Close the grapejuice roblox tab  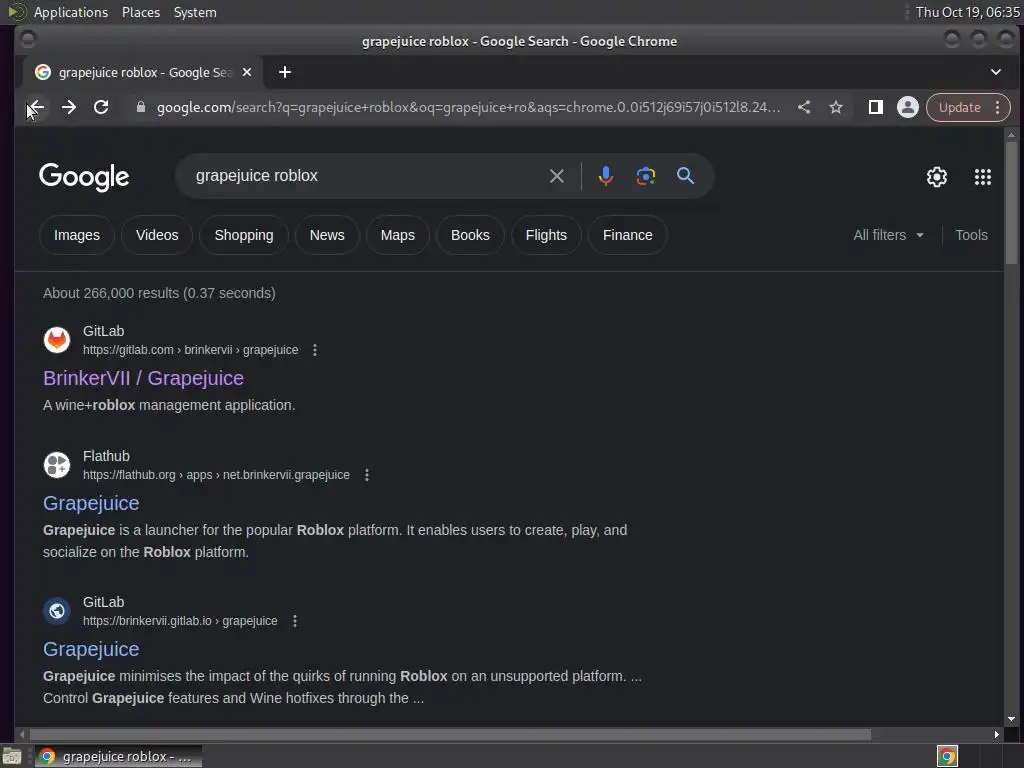(247, 72)
